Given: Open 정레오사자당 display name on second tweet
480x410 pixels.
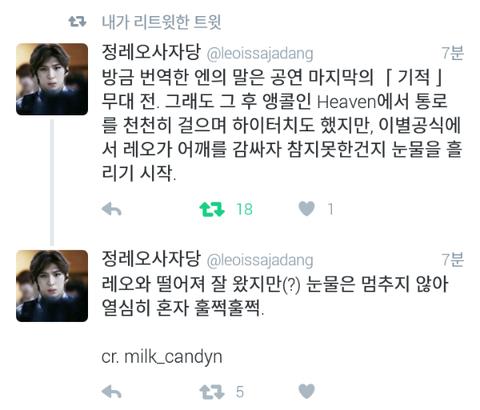Looking at the screenshot, I should point(151,259).
